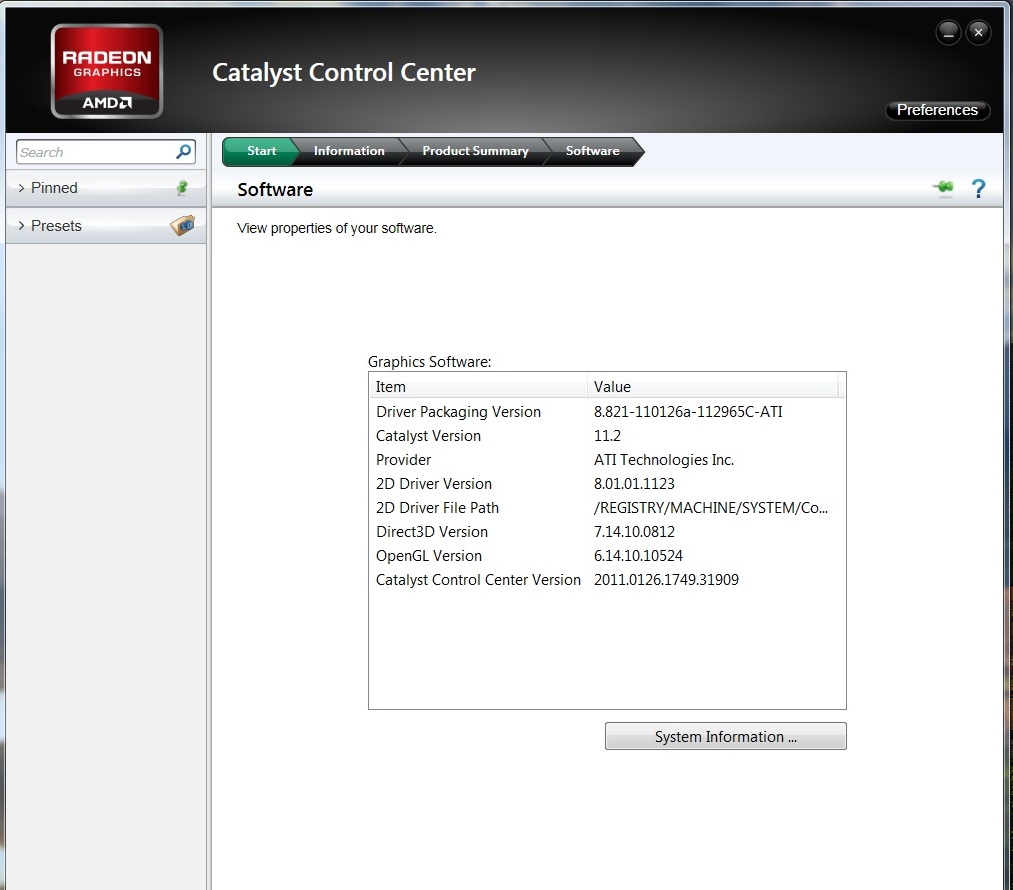Image resolution: width=1013 pixels, height=890 pixels.
Task: Select the Provider row label
Action: tap(403, 460)
